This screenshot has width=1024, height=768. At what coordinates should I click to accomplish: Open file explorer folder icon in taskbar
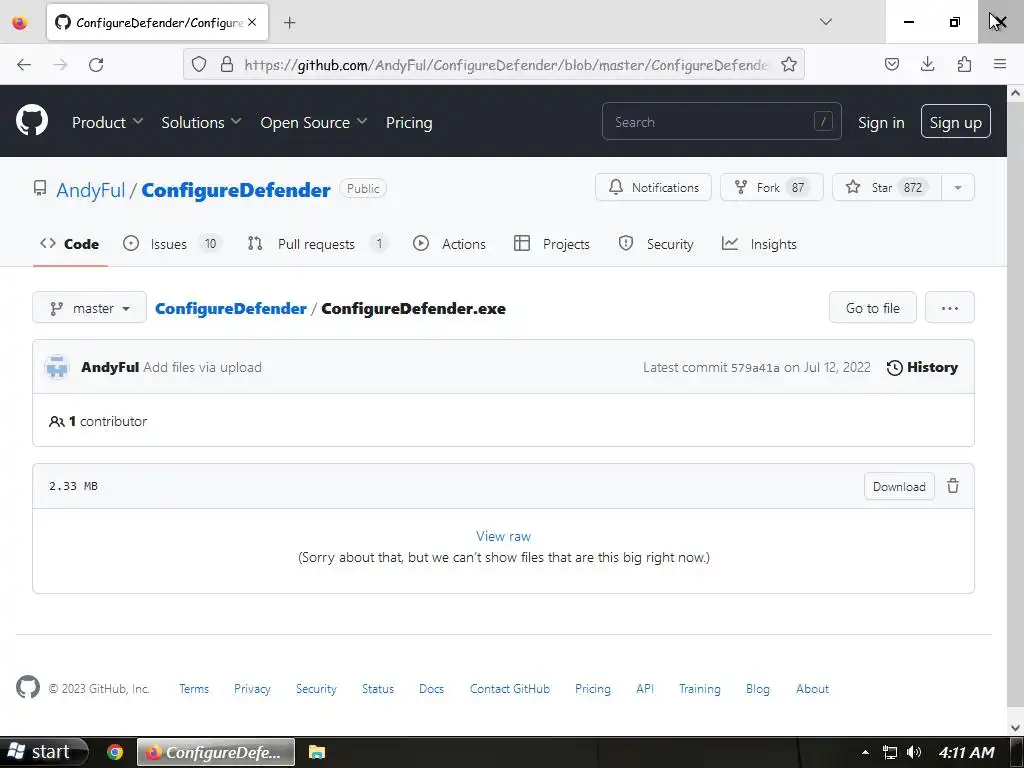(317, 752)
